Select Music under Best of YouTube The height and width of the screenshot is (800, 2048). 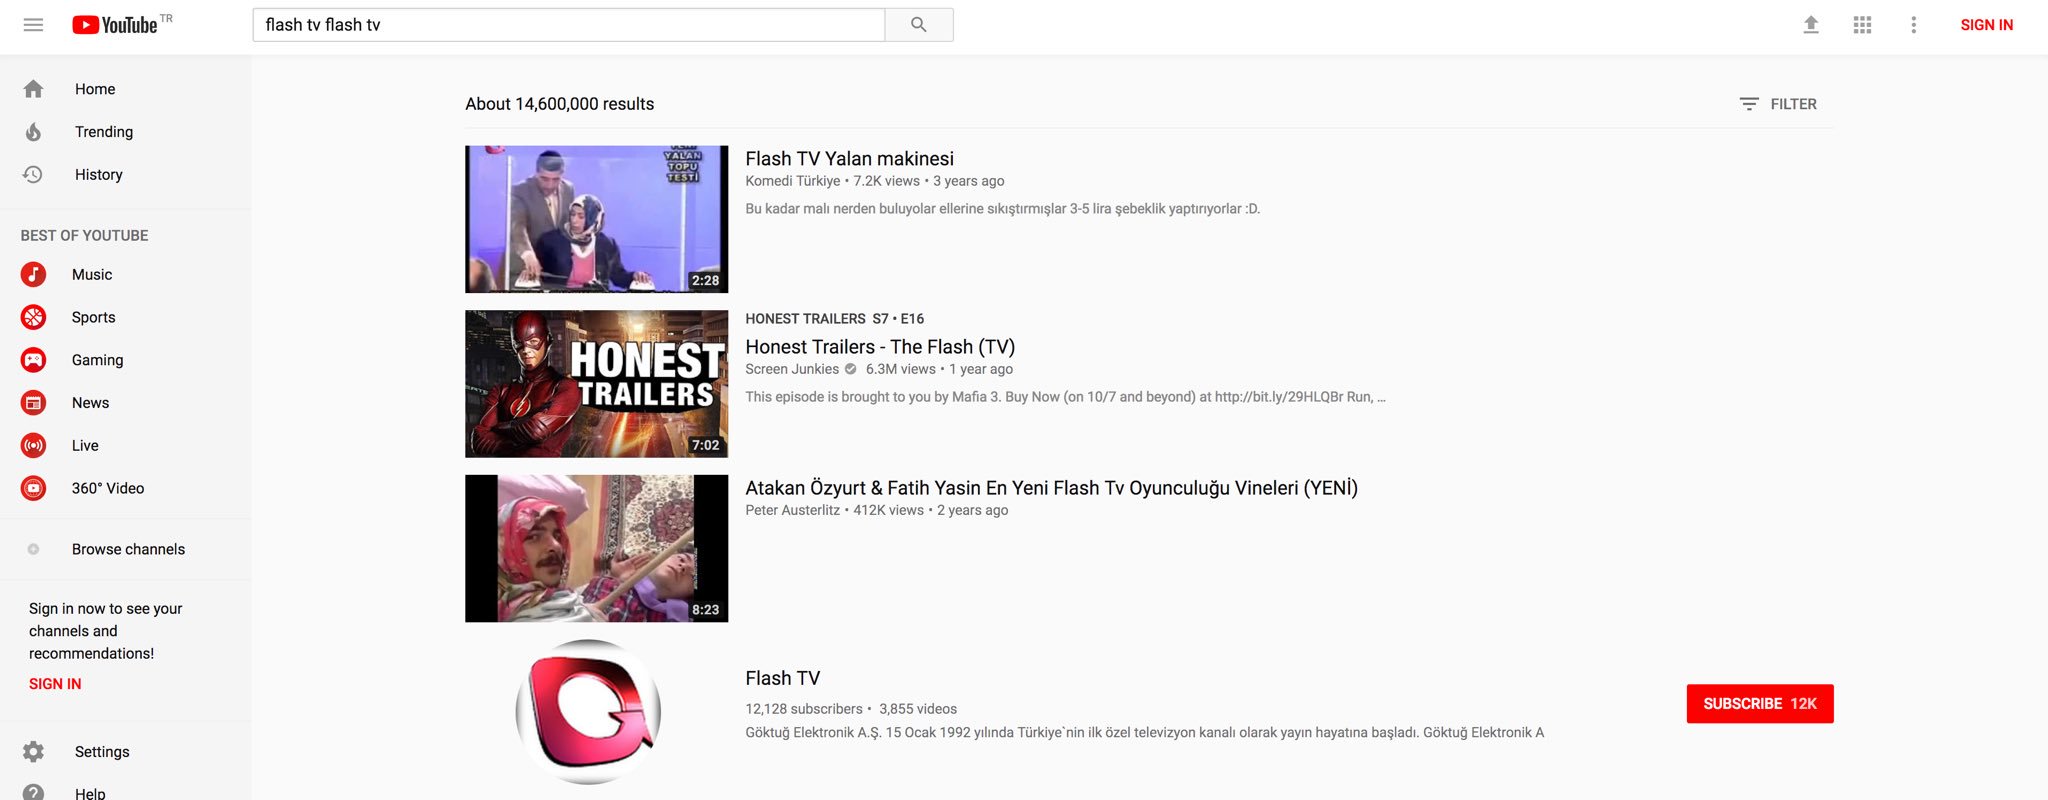click(92, 274)
